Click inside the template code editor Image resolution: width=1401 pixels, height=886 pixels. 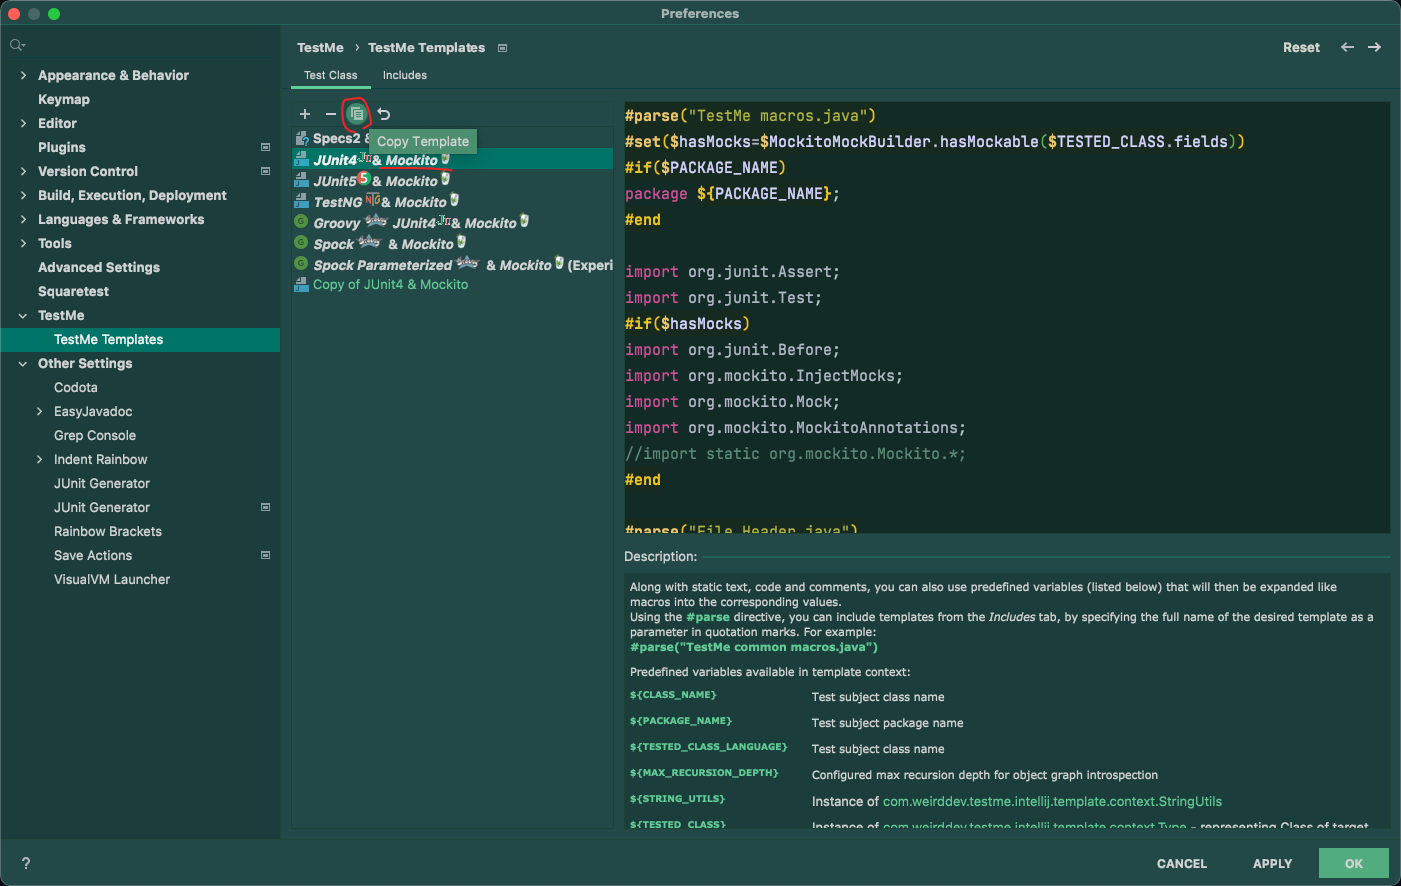1006,317
